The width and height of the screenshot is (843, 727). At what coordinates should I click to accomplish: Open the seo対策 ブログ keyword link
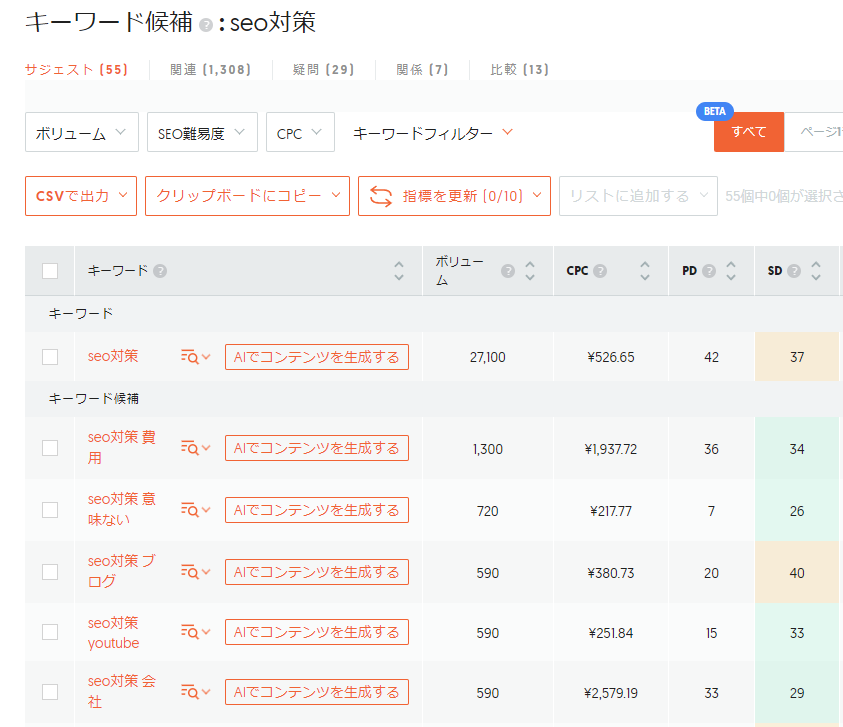click(122, 571)
